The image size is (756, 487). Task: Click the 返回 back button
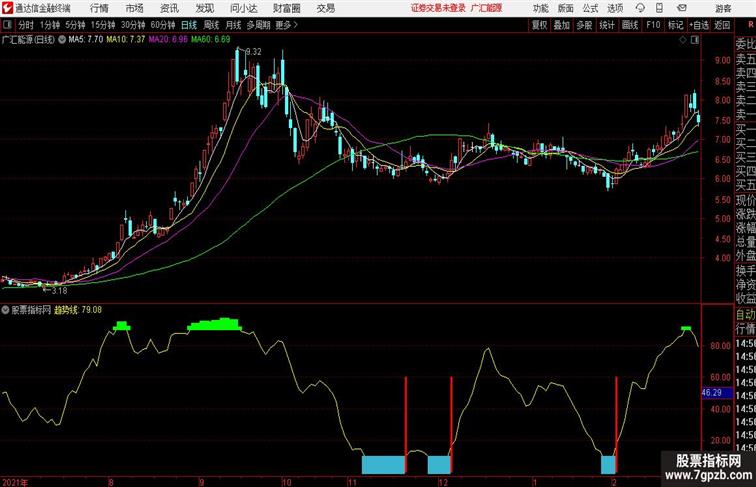(x=722, y=25)
